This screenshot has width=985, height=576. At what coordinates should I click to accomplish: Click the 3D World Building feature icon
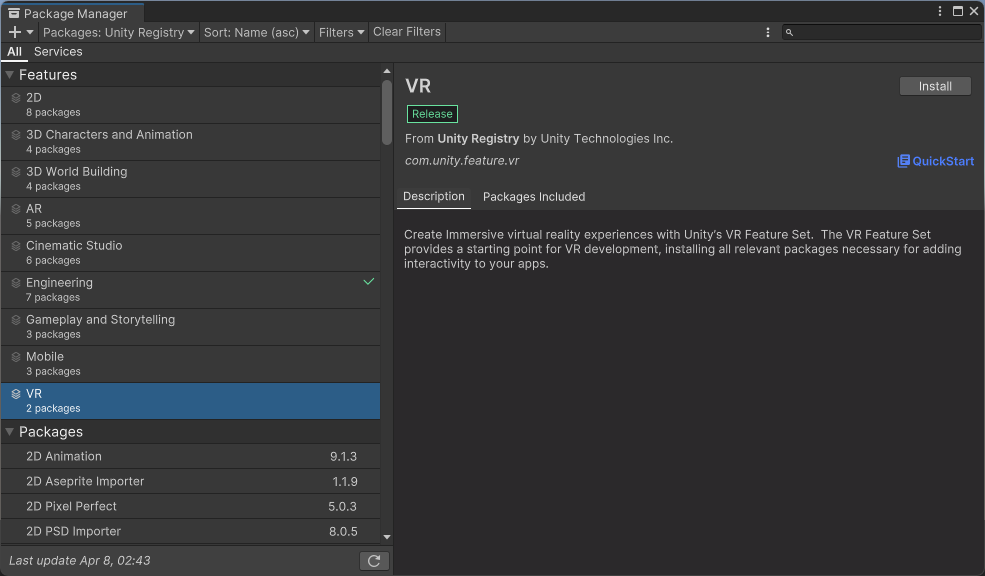coord(16,172)
